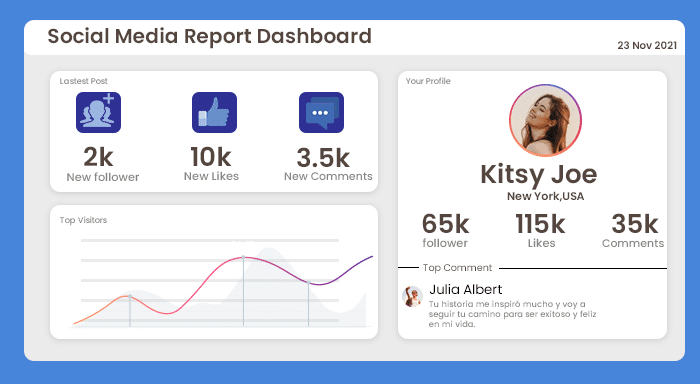700x384 pixels.
Task: Select the 65k follower total
Action: click(x=446, y=224)
